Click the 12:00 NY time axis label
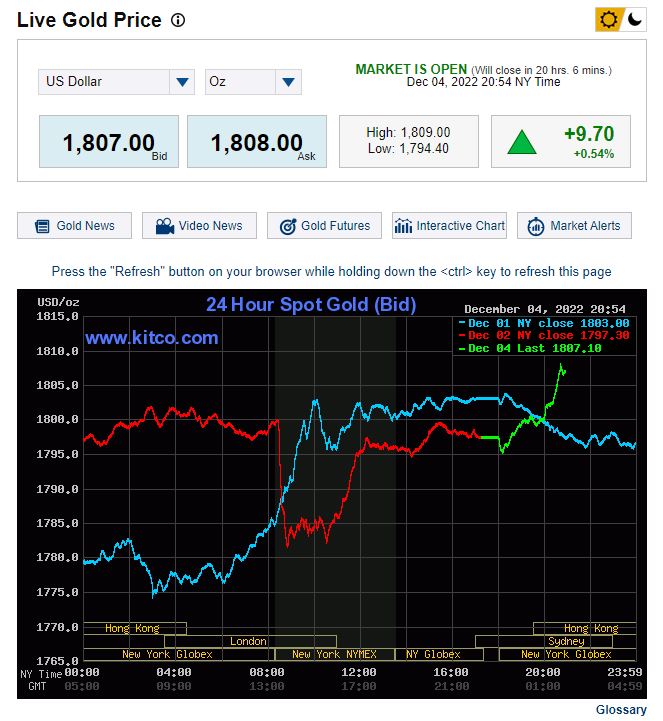The image size is (663, 721). point(359,672)
